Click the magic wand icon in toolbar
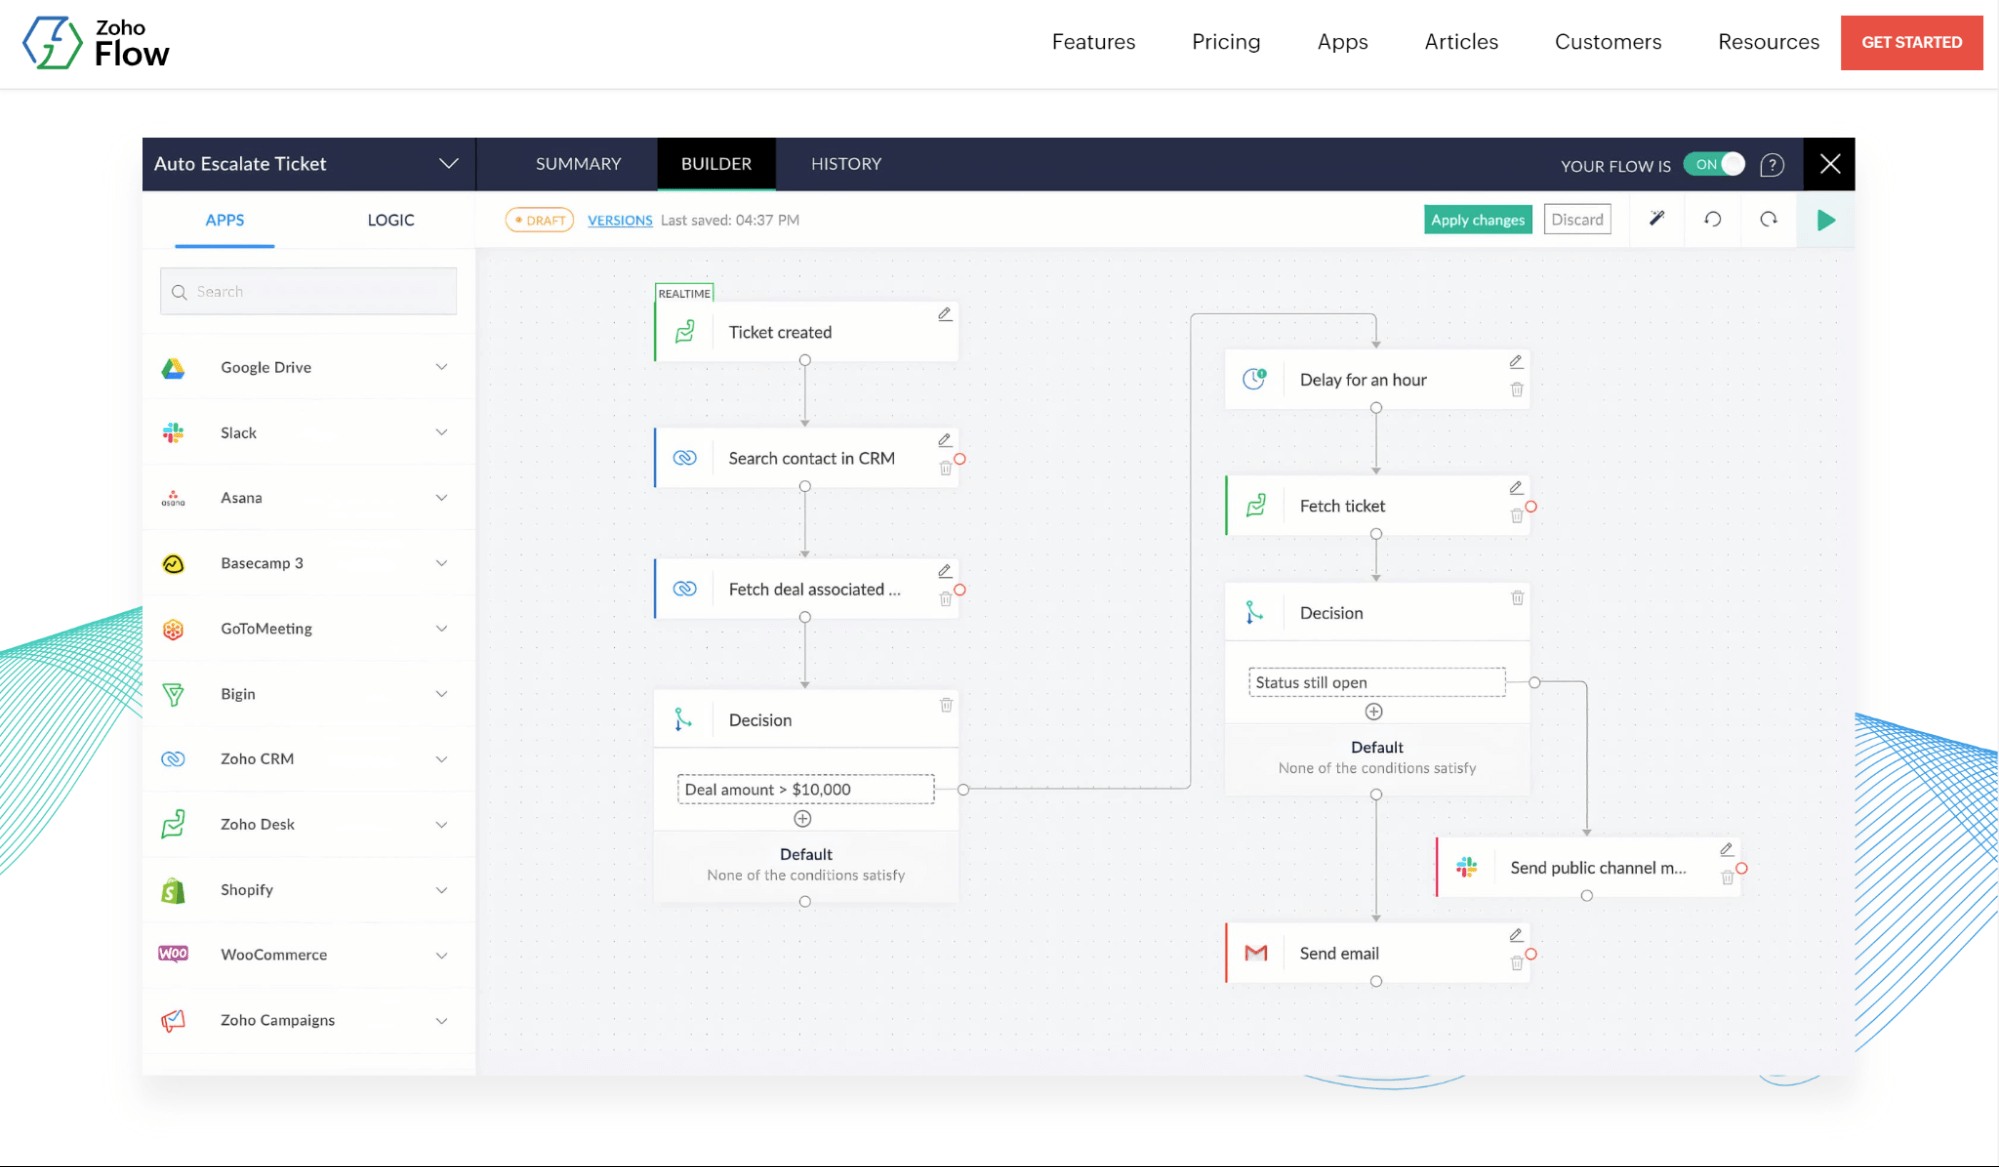The width and height of the screenshot is (1999, 1167). [x=1656, y=219]
